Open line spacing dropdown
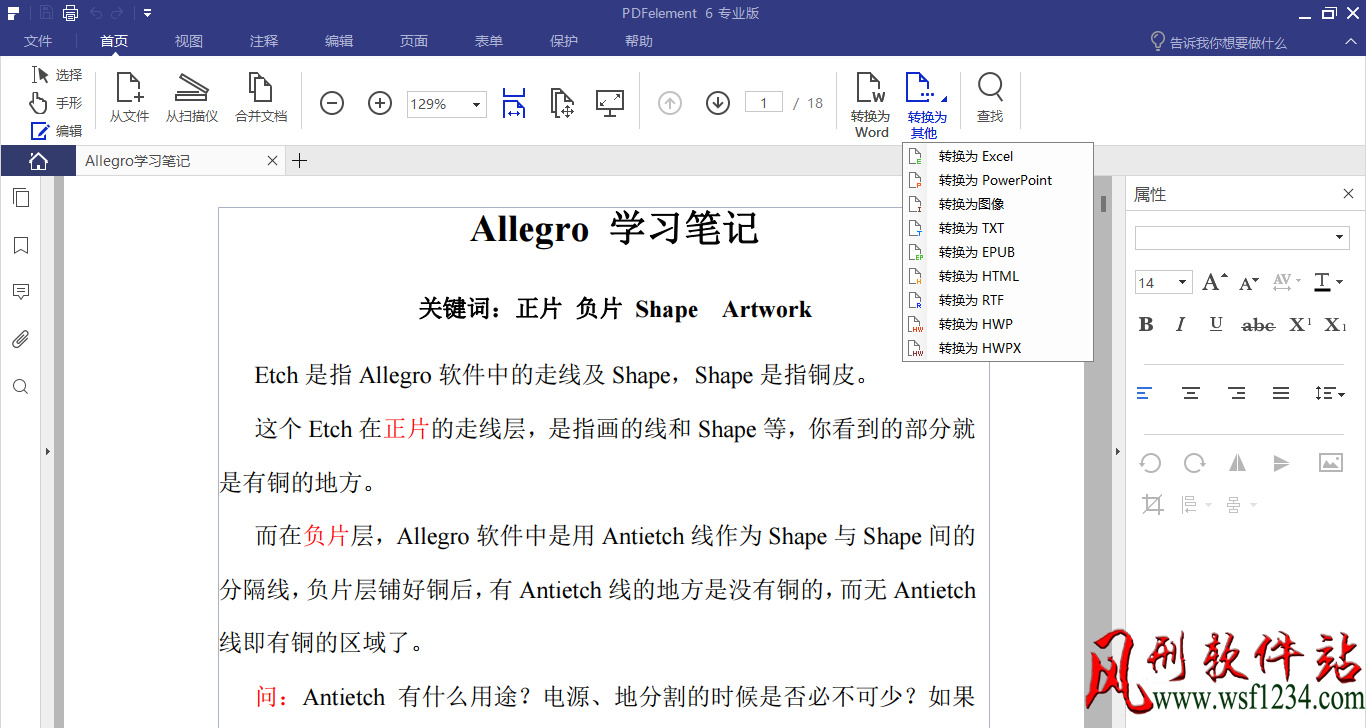 [x=1329, y=393]
